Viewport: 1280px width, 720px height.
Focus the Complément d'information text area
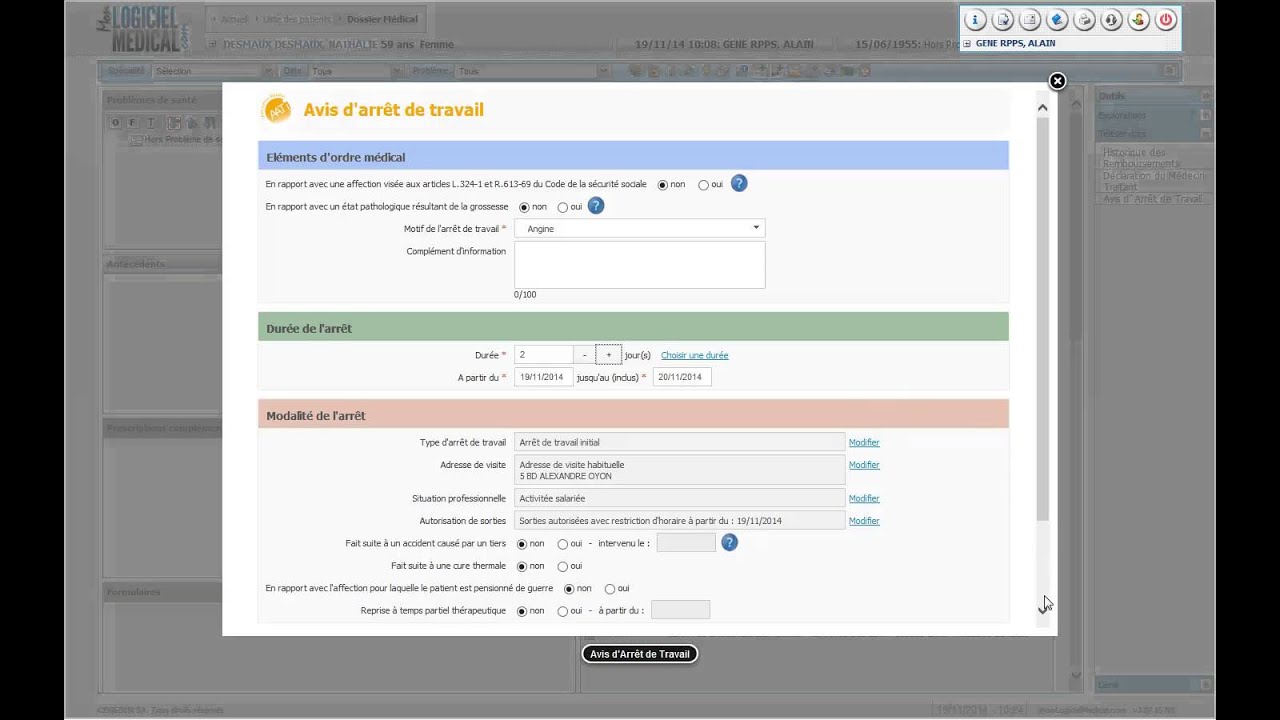[640, 265]
